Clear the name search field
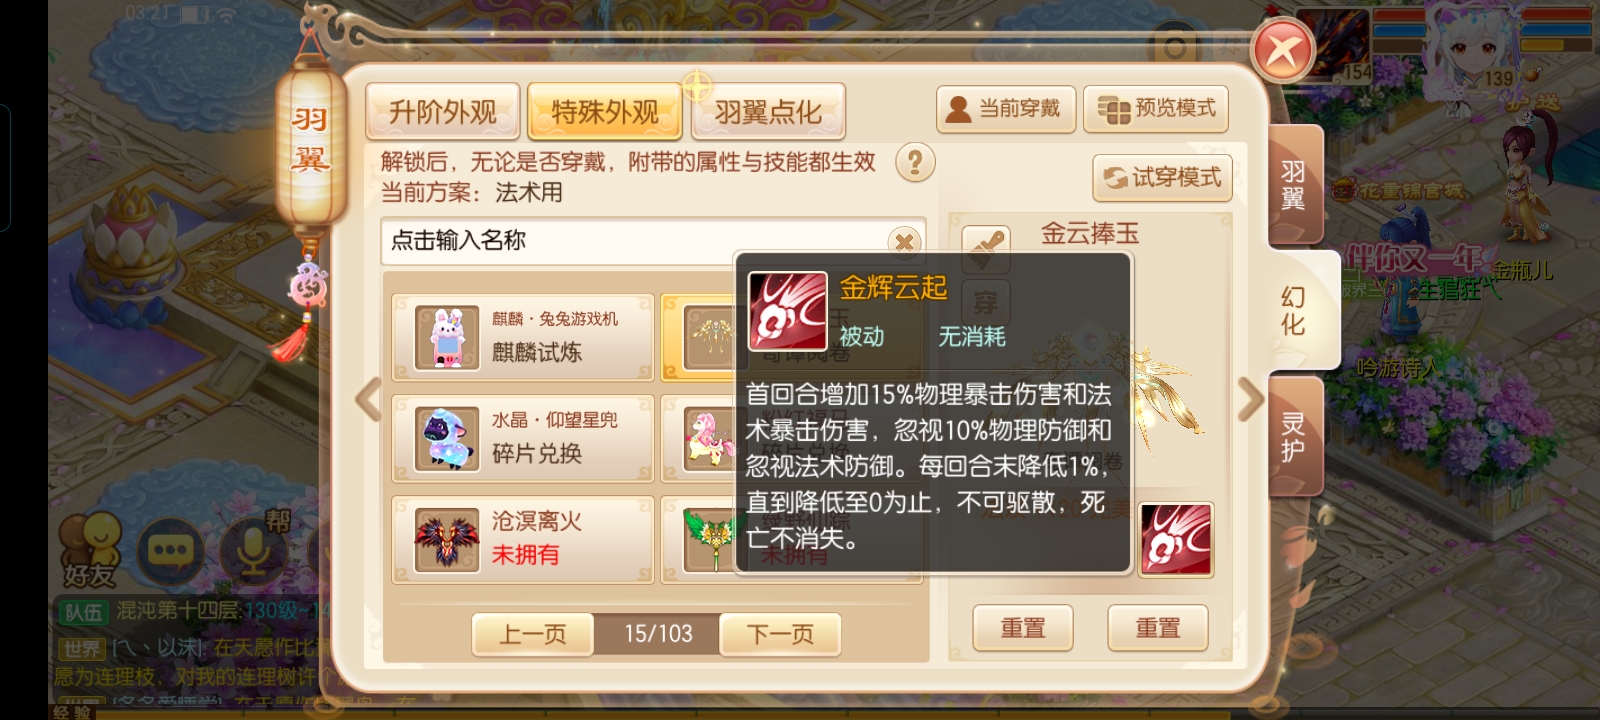The height and width of the screenshot is (720, 1600). point(904,241)
